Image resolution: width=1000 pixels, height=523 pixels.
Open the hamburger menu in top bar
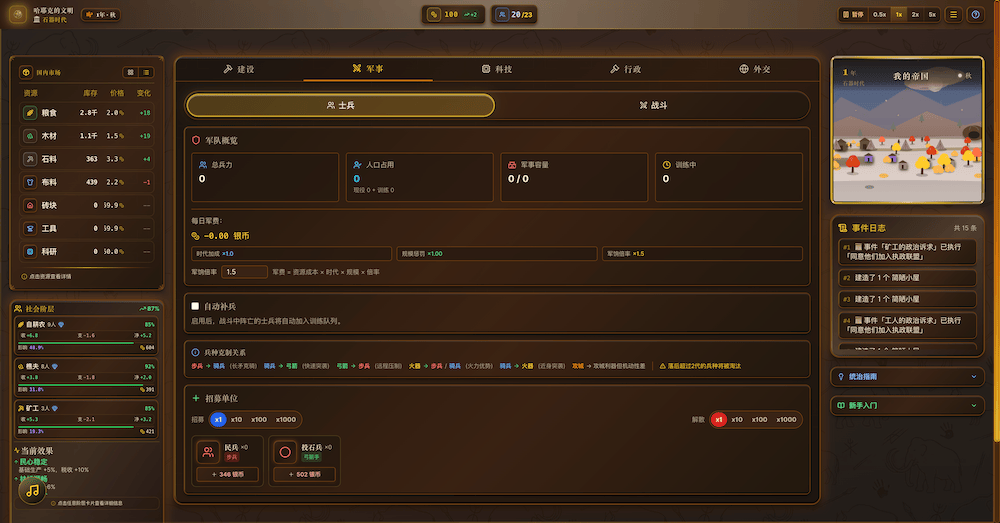[x=953, y=15]
